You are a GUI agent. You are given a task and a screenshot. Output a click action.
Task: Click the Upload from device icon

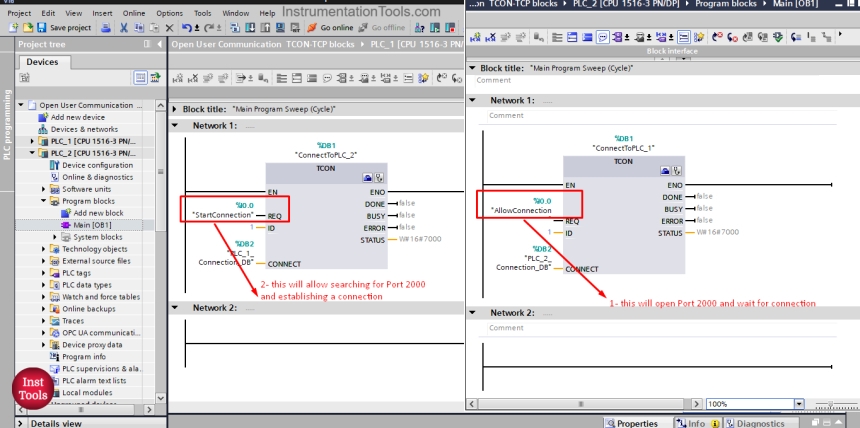point(265,27)
